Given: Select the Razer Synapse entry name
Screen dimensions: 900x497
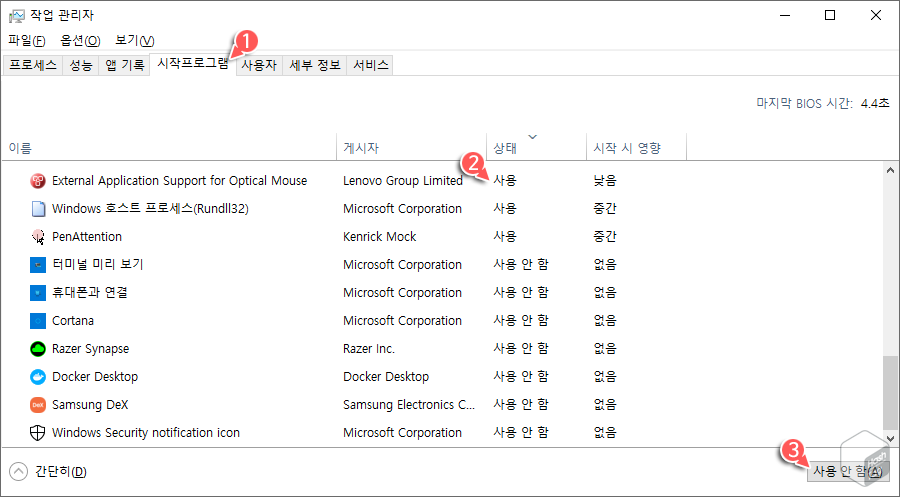Looking at the screenshot, I should coord(90,349).
